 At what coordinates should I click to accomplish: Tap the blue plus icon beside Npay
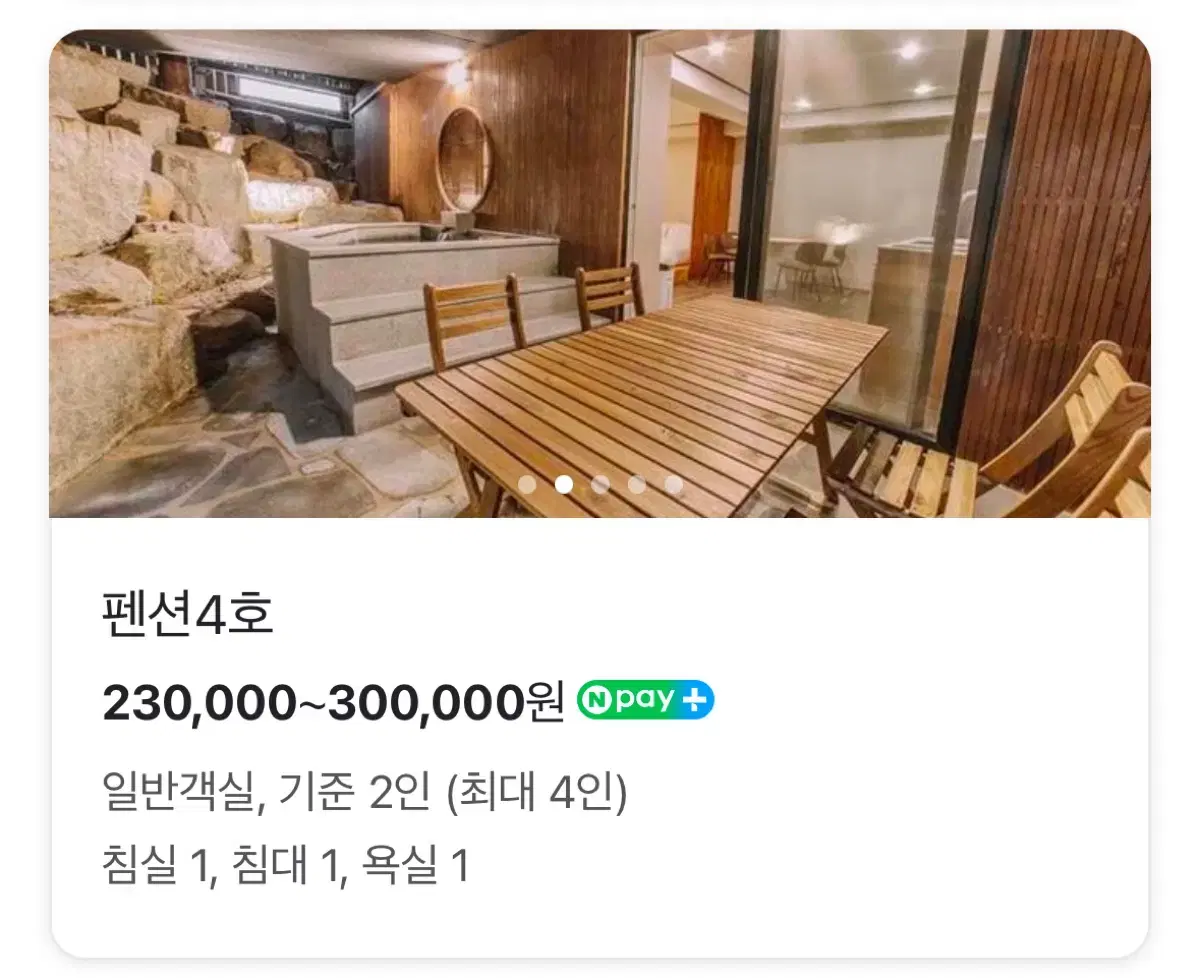click(x=697, y=700)
